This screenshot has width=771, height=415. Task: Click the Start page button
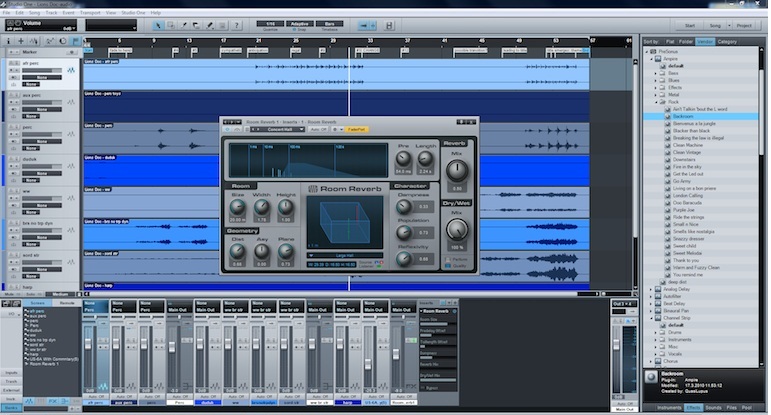pyautogui.click(x=690, y=26)
